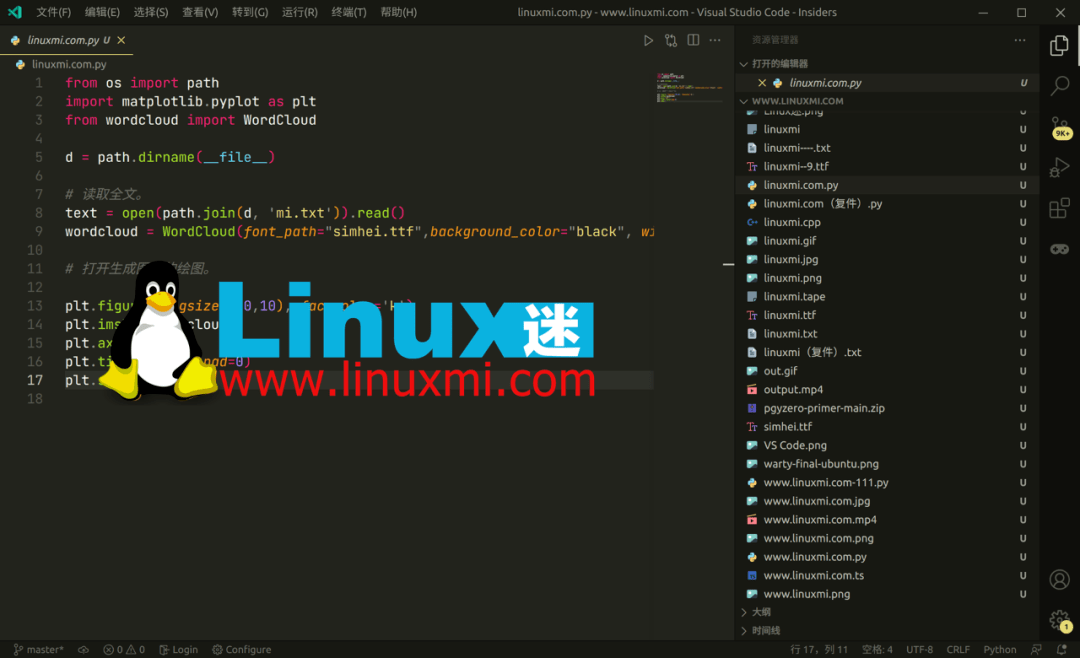Click the Manage gear icon

point(1059,620)
